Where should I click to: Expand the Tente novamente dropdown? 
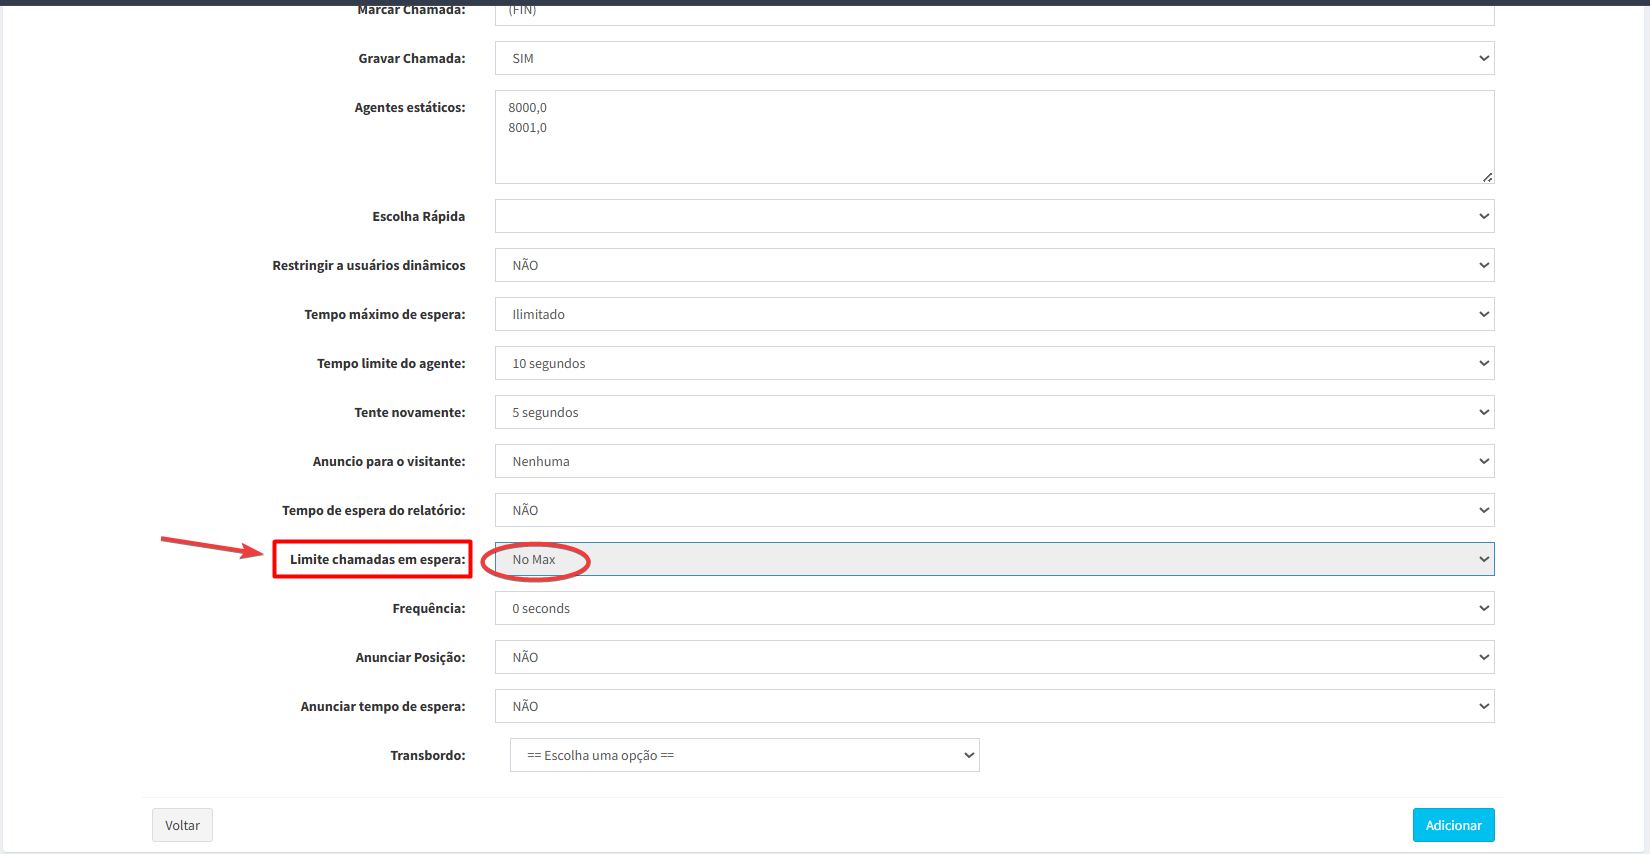pos(994,412)
